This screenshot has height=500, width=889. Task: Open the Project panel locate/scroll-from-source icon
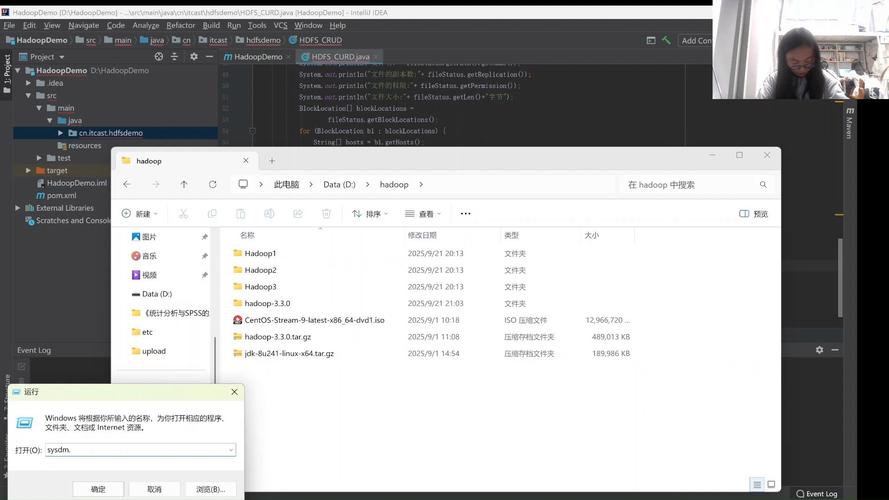tap(159, 57)
